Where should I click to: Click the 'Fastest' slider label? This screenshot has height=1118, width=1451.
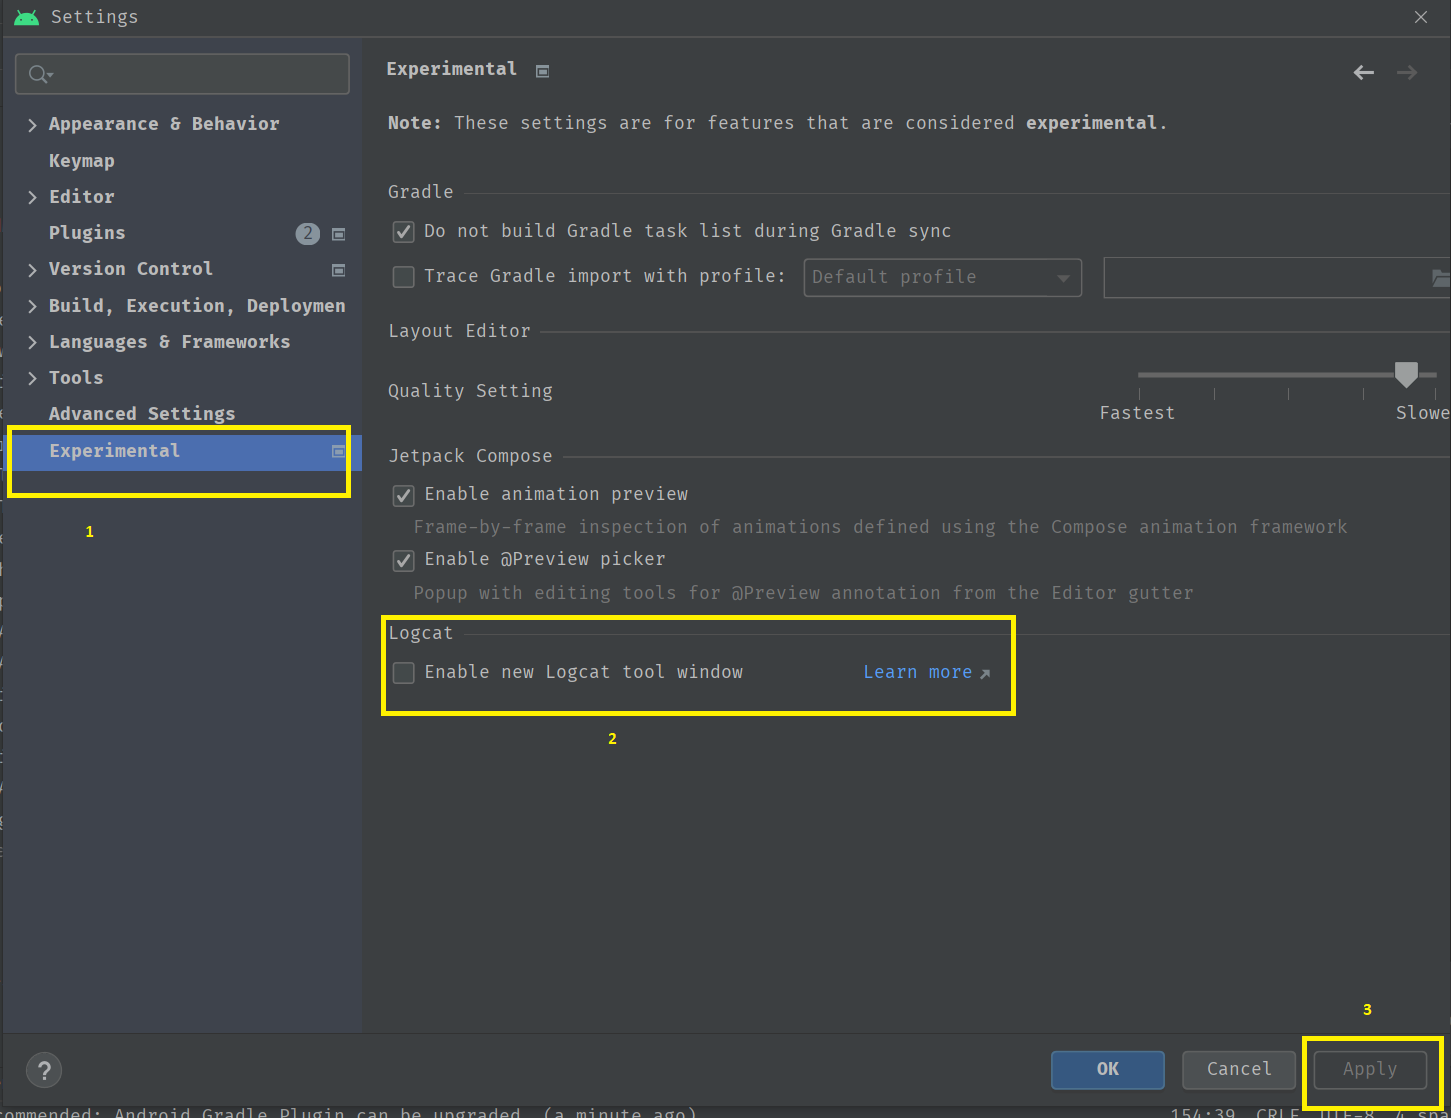tap(1137, 413)
